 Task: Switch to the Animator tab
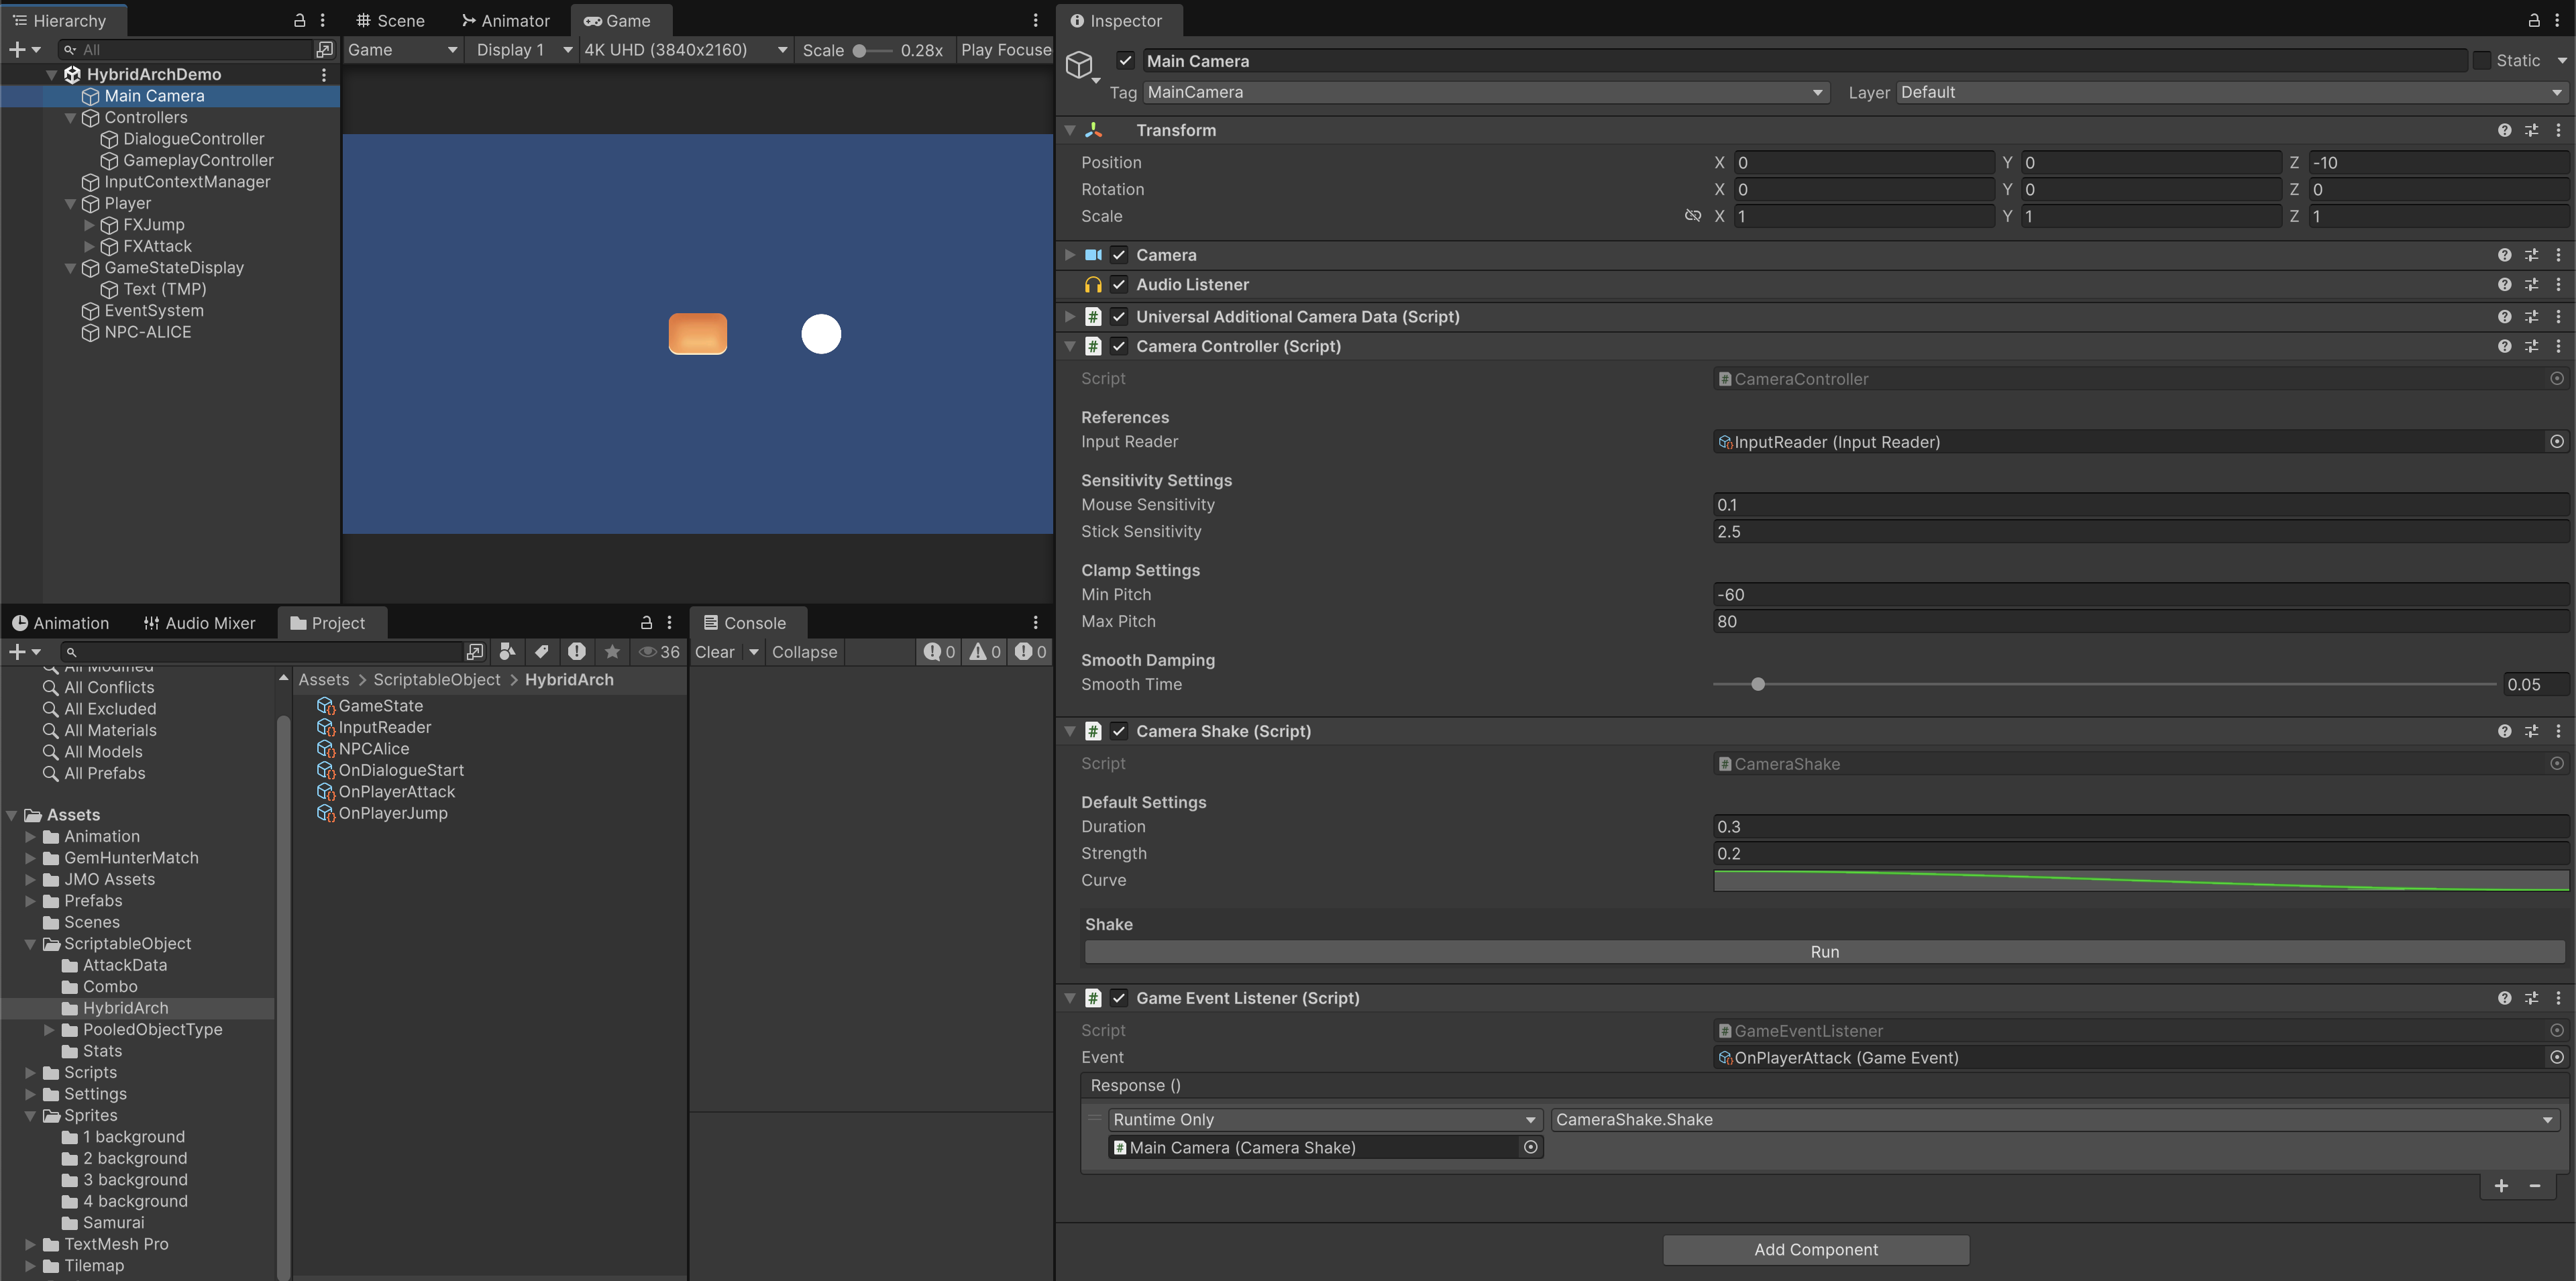506,21
